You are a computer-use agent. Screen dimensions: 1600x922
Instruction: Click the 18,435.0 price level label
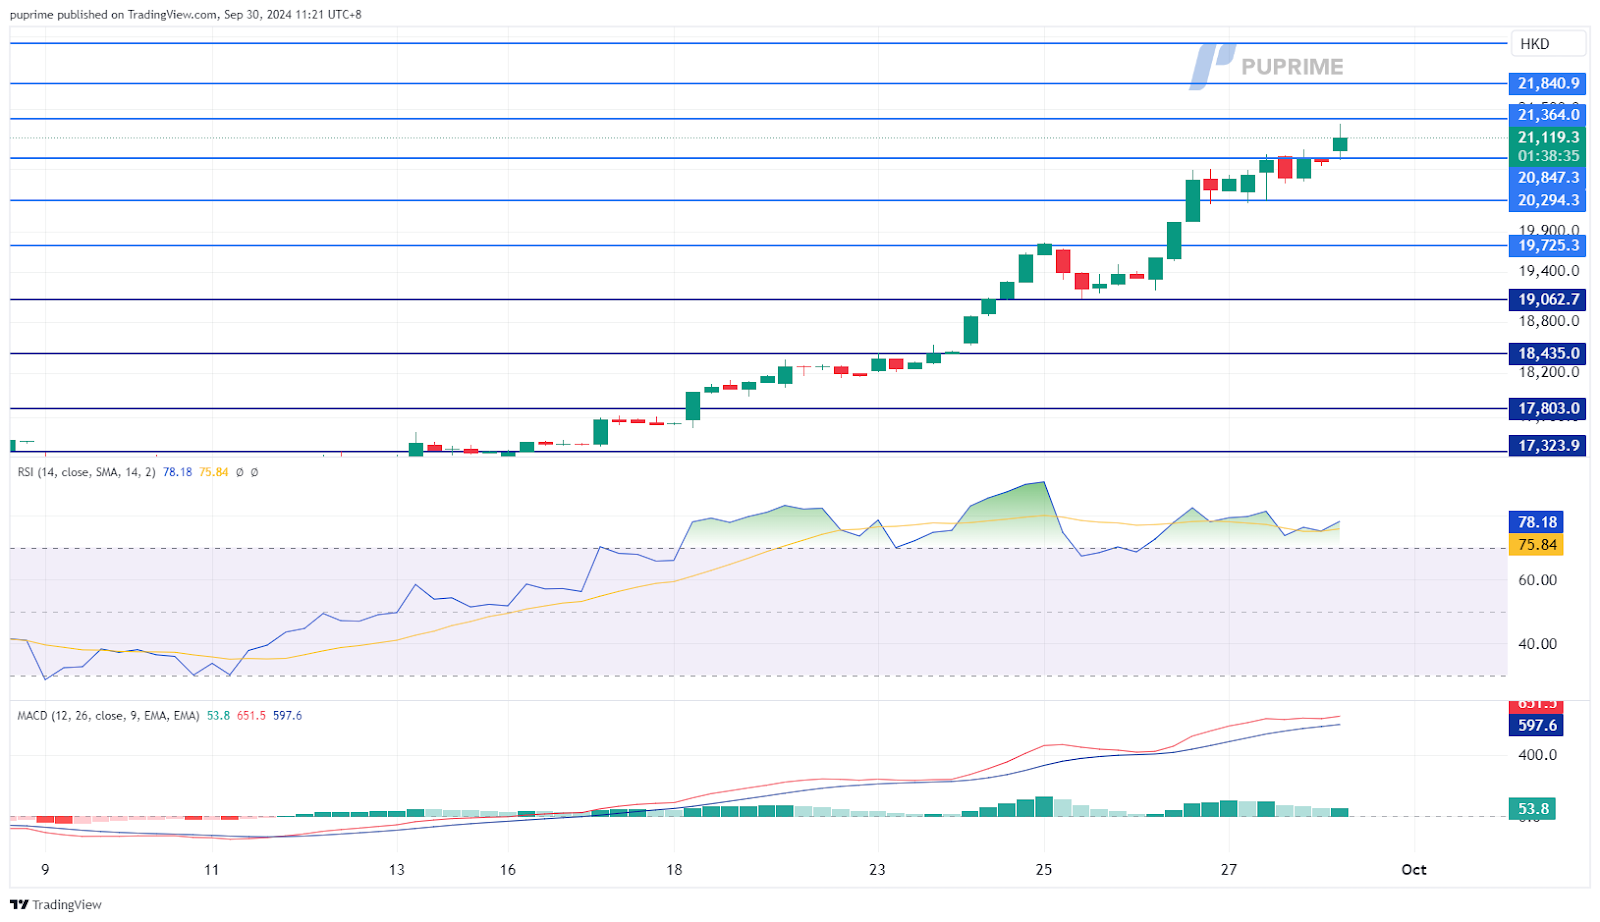click(1548, 353)
